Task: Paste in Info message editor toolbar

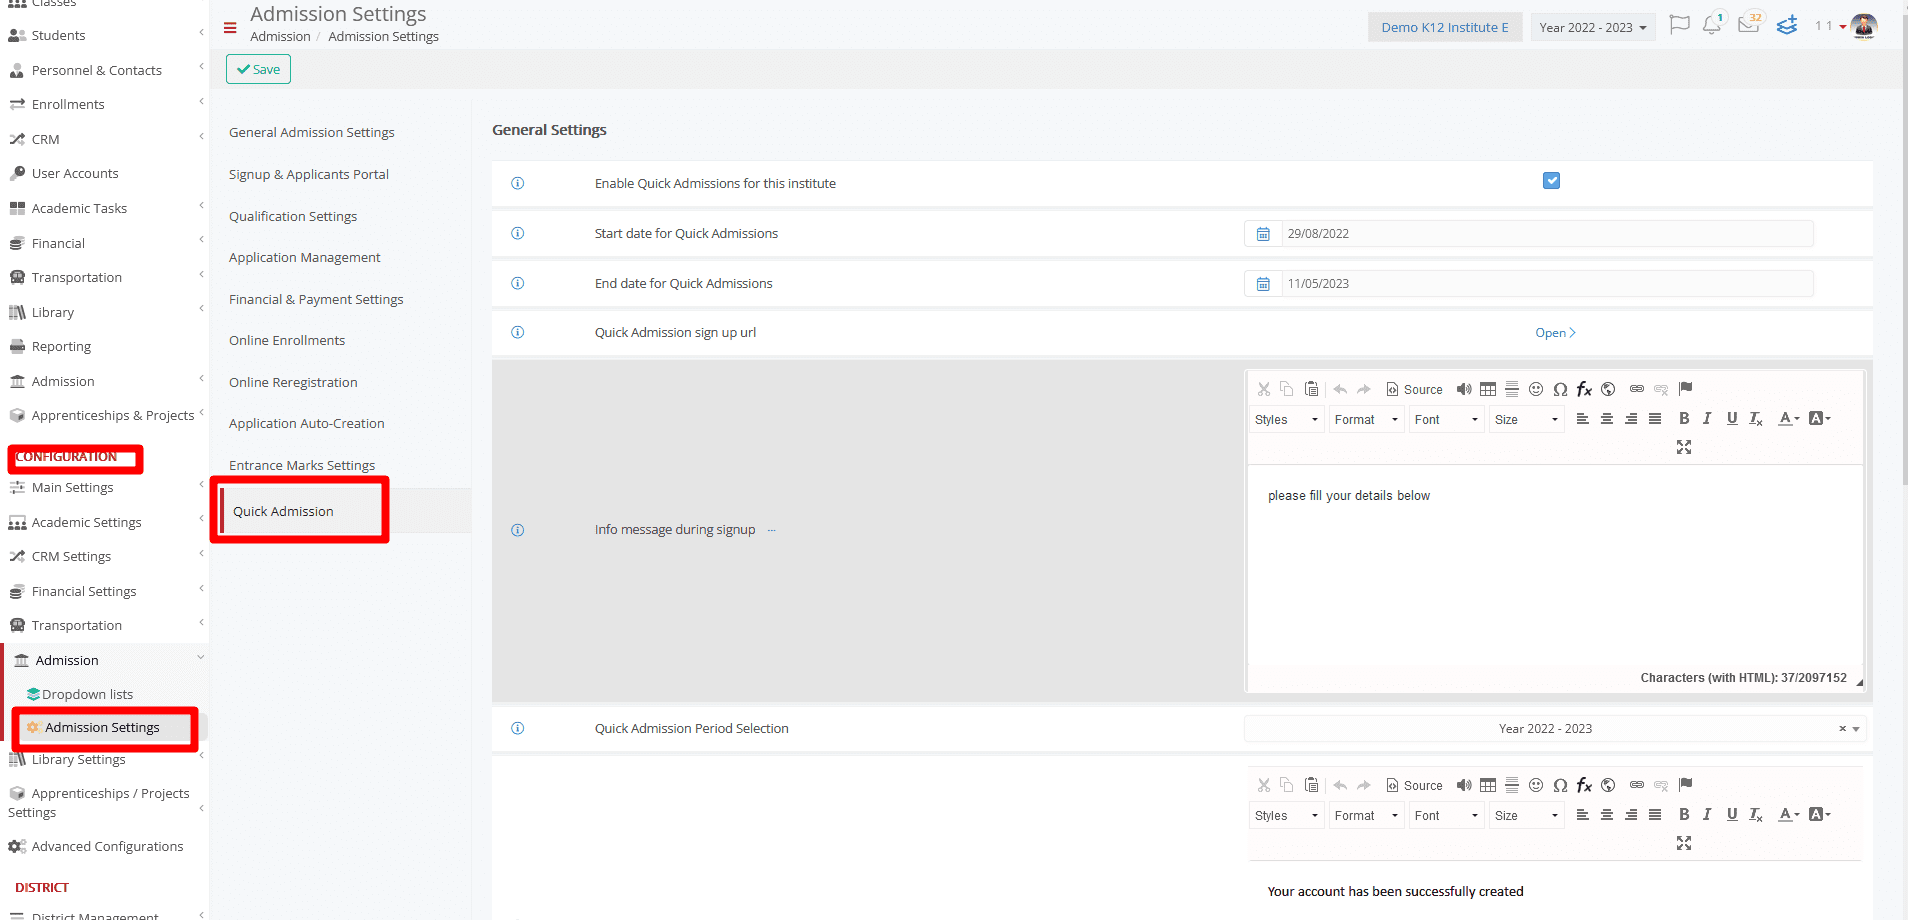Action: click(x=1311, y=389)
